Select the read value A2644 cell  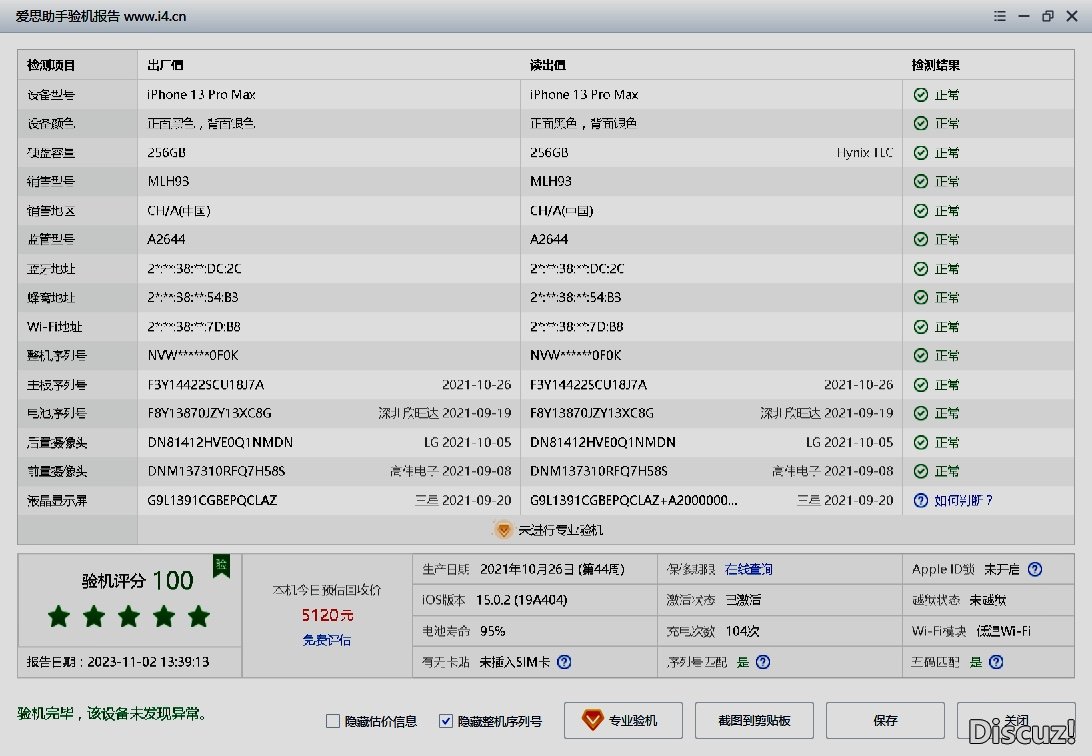pos(549,239)
